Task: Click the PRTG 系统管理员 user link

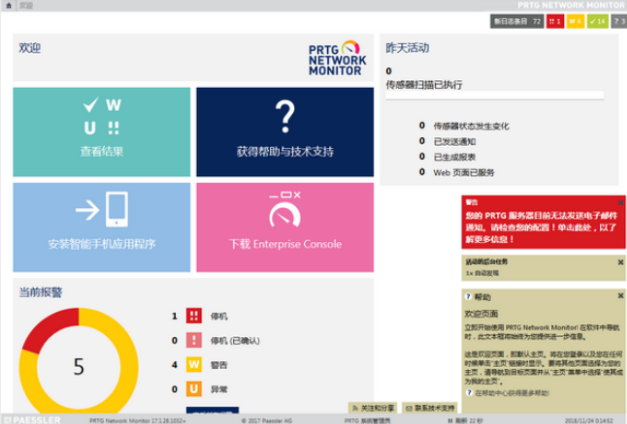Action: [x=367, y=421]
